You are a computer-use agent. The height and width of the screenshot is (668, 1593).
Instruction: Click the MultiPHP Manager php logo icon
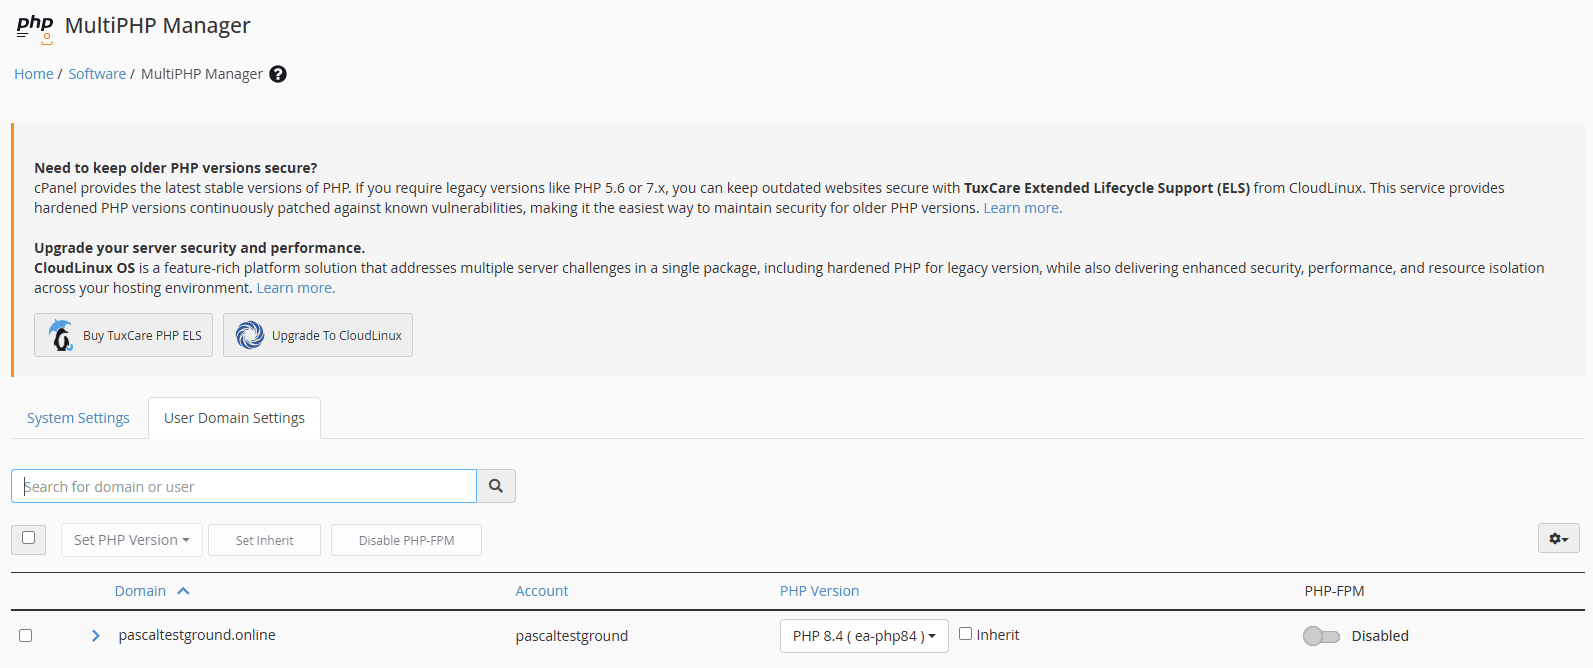pyautogui.click(x=35, y=28)
